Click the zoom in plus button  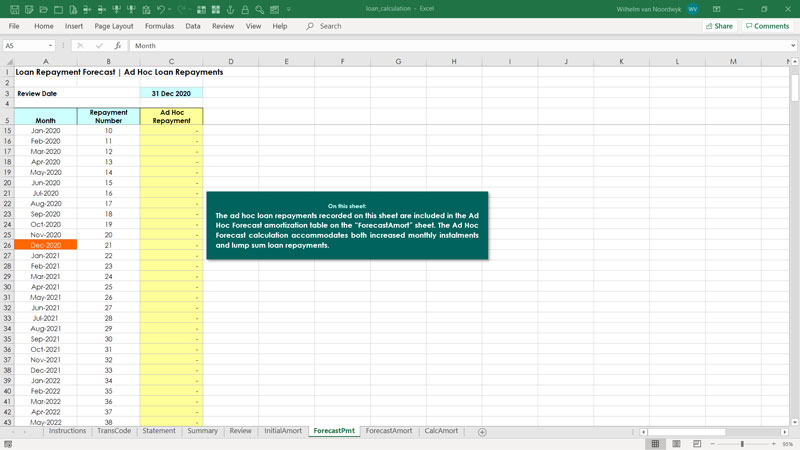click(x=773, y=444)
